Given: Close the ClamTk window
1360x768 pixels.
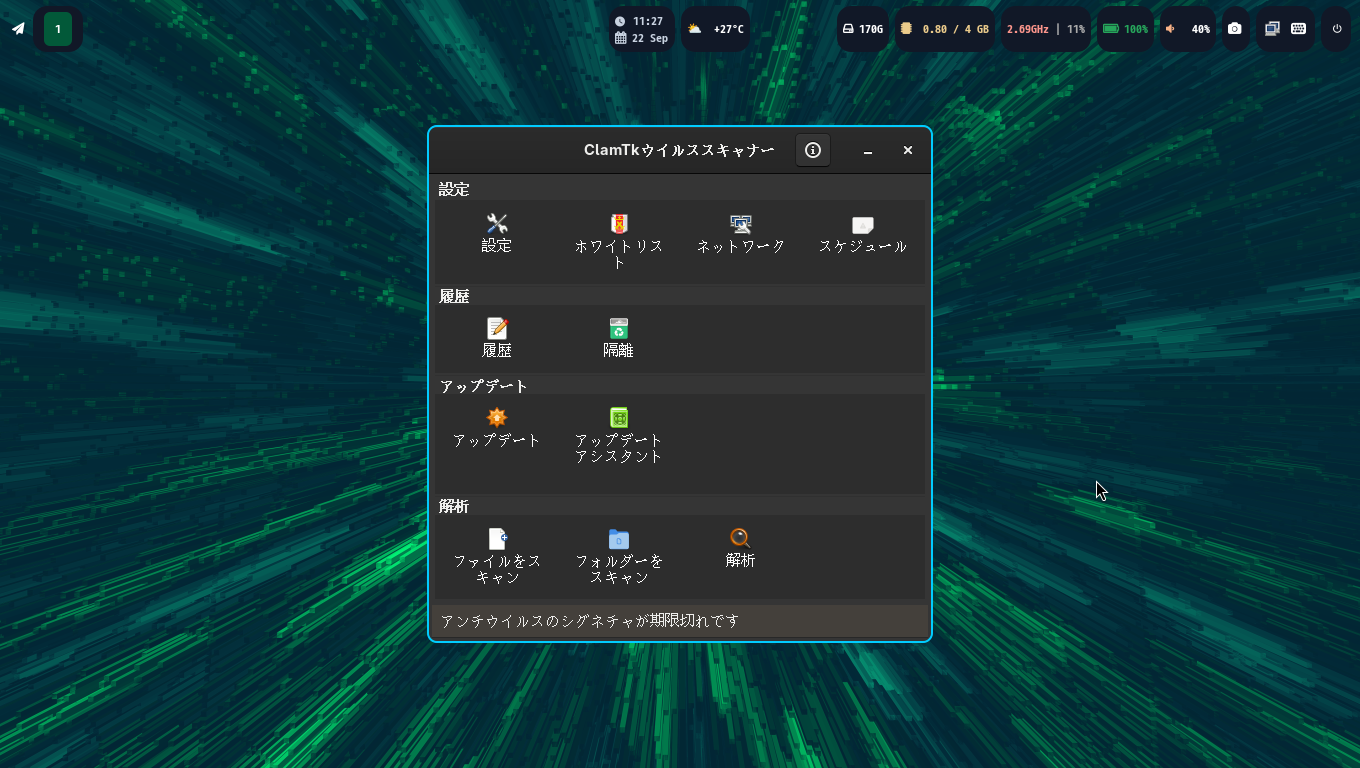Looking at the screenshot, I should click(908, 150).
